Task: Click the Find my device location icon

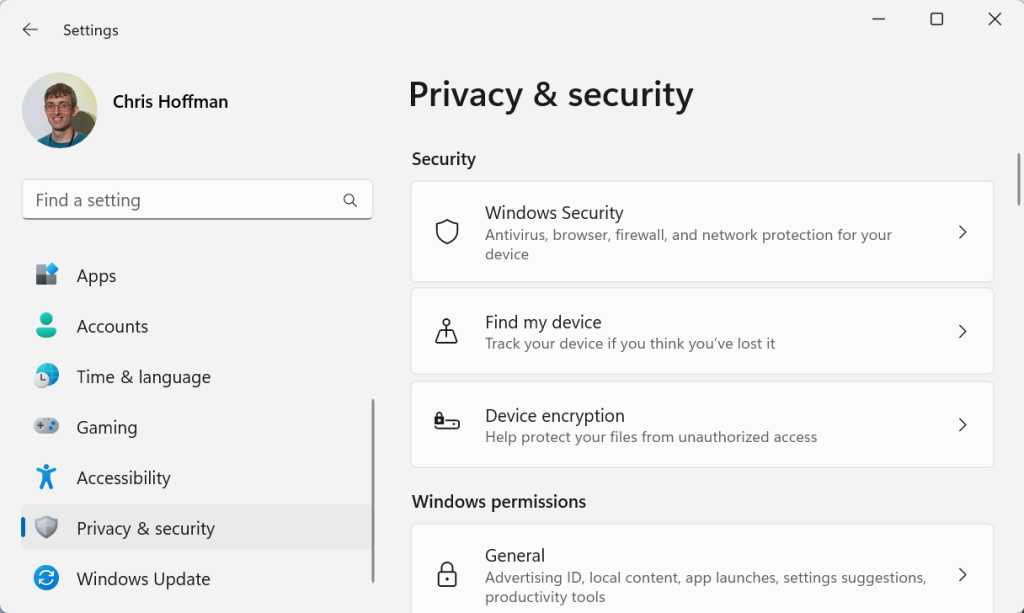Action: (445, 330)
